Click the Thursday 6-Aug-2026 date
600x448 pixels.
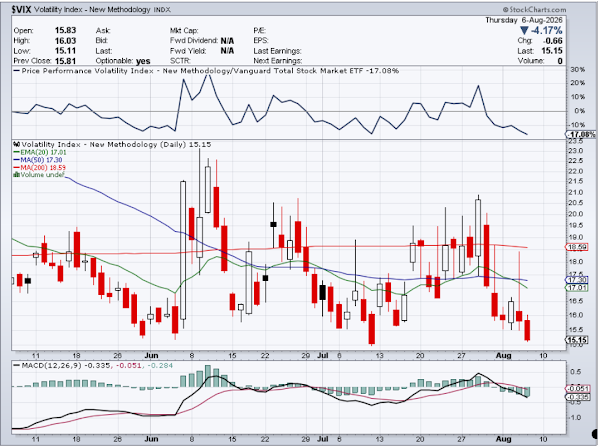click(524, 20)
